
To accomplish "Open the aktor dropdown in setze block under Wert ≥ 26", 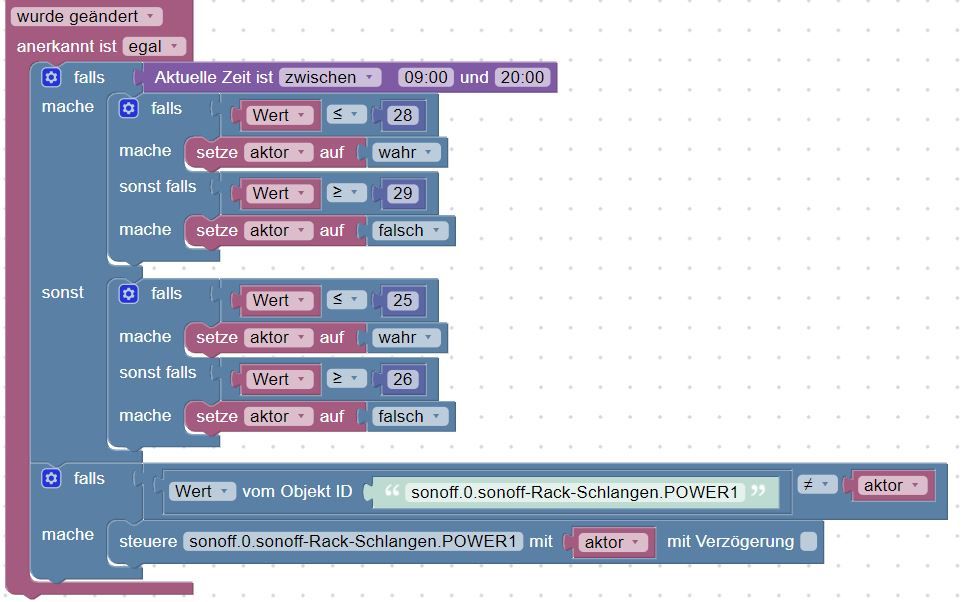I will 278,416.
